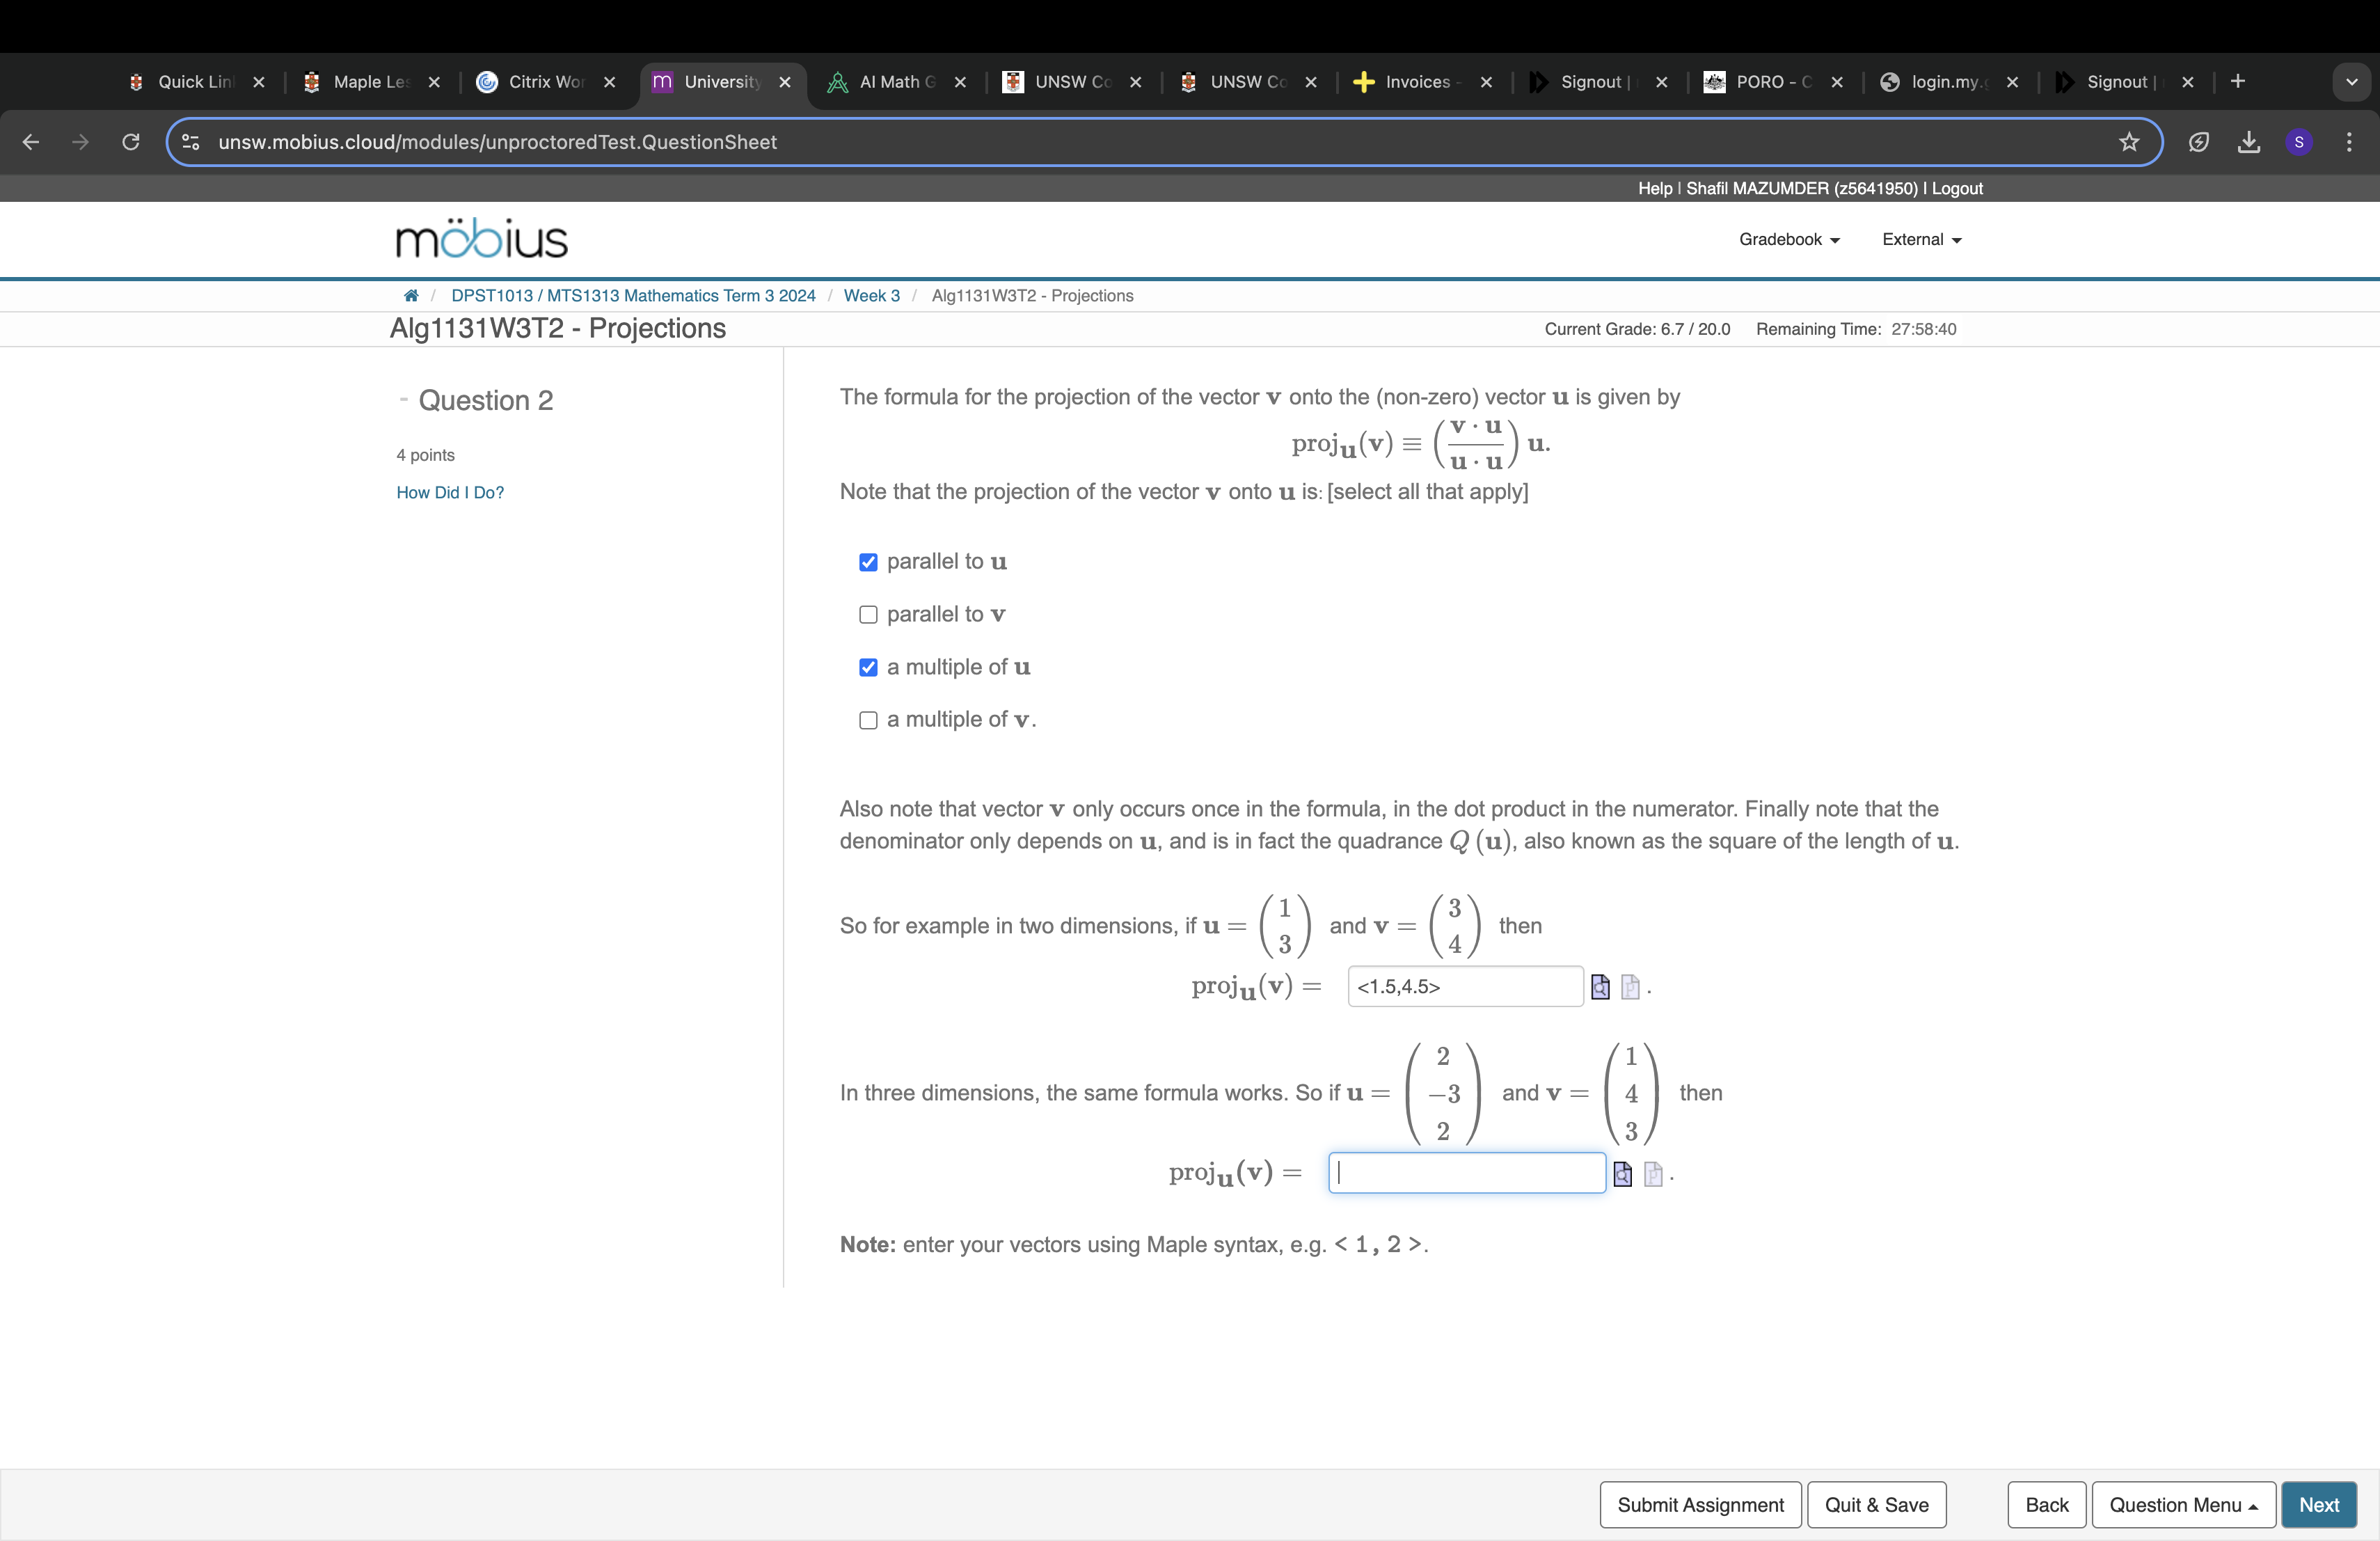This screenshot has height=1541, width=2380.
Task: Open site information icon in address bar
Action: [191, 142]
